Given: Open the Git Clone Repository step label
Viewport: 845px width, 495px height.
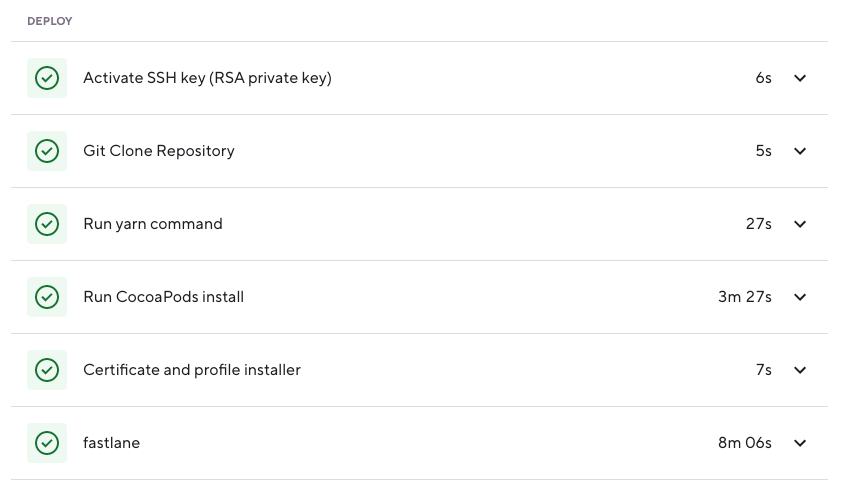Looking at the screenshot, I should tap(159, 151).
